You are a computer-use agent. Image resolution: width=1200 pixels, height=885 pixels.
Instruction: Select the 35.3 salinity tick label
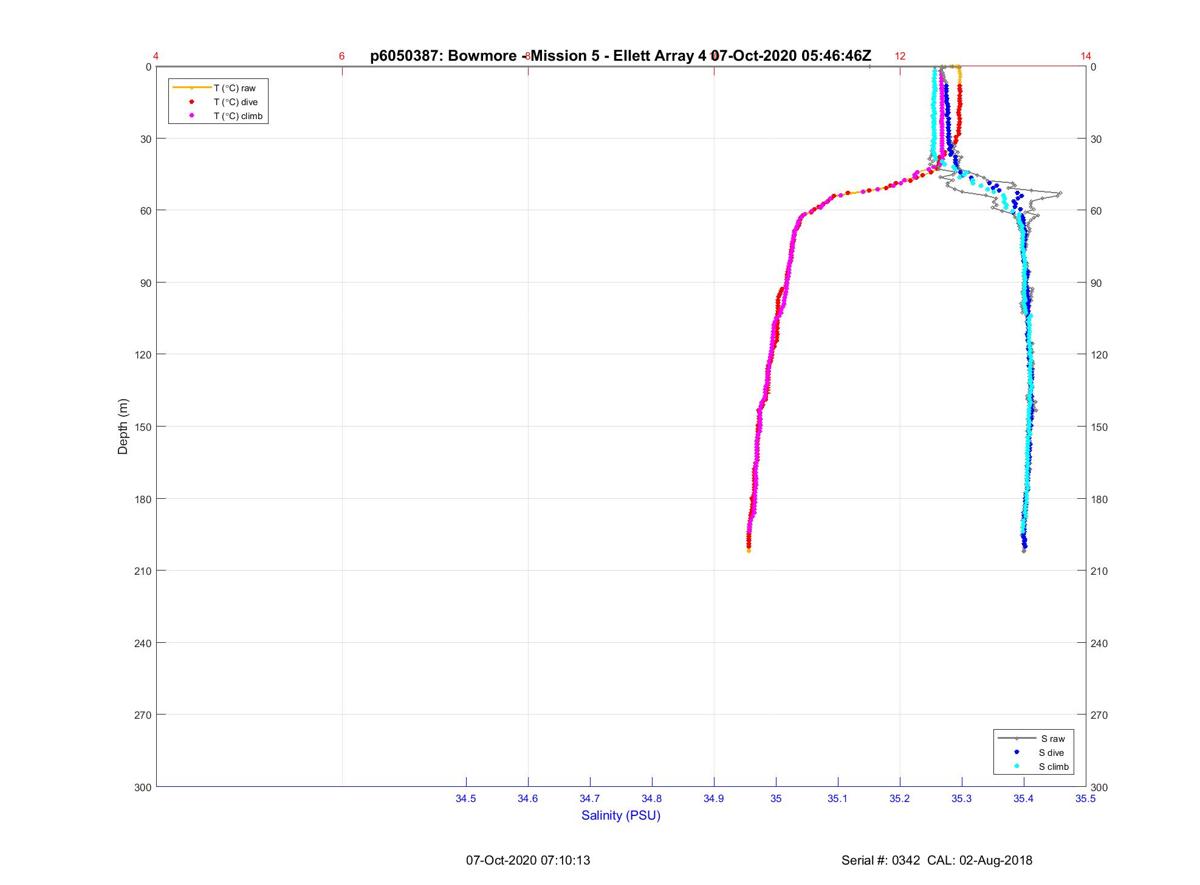point(962,799)
